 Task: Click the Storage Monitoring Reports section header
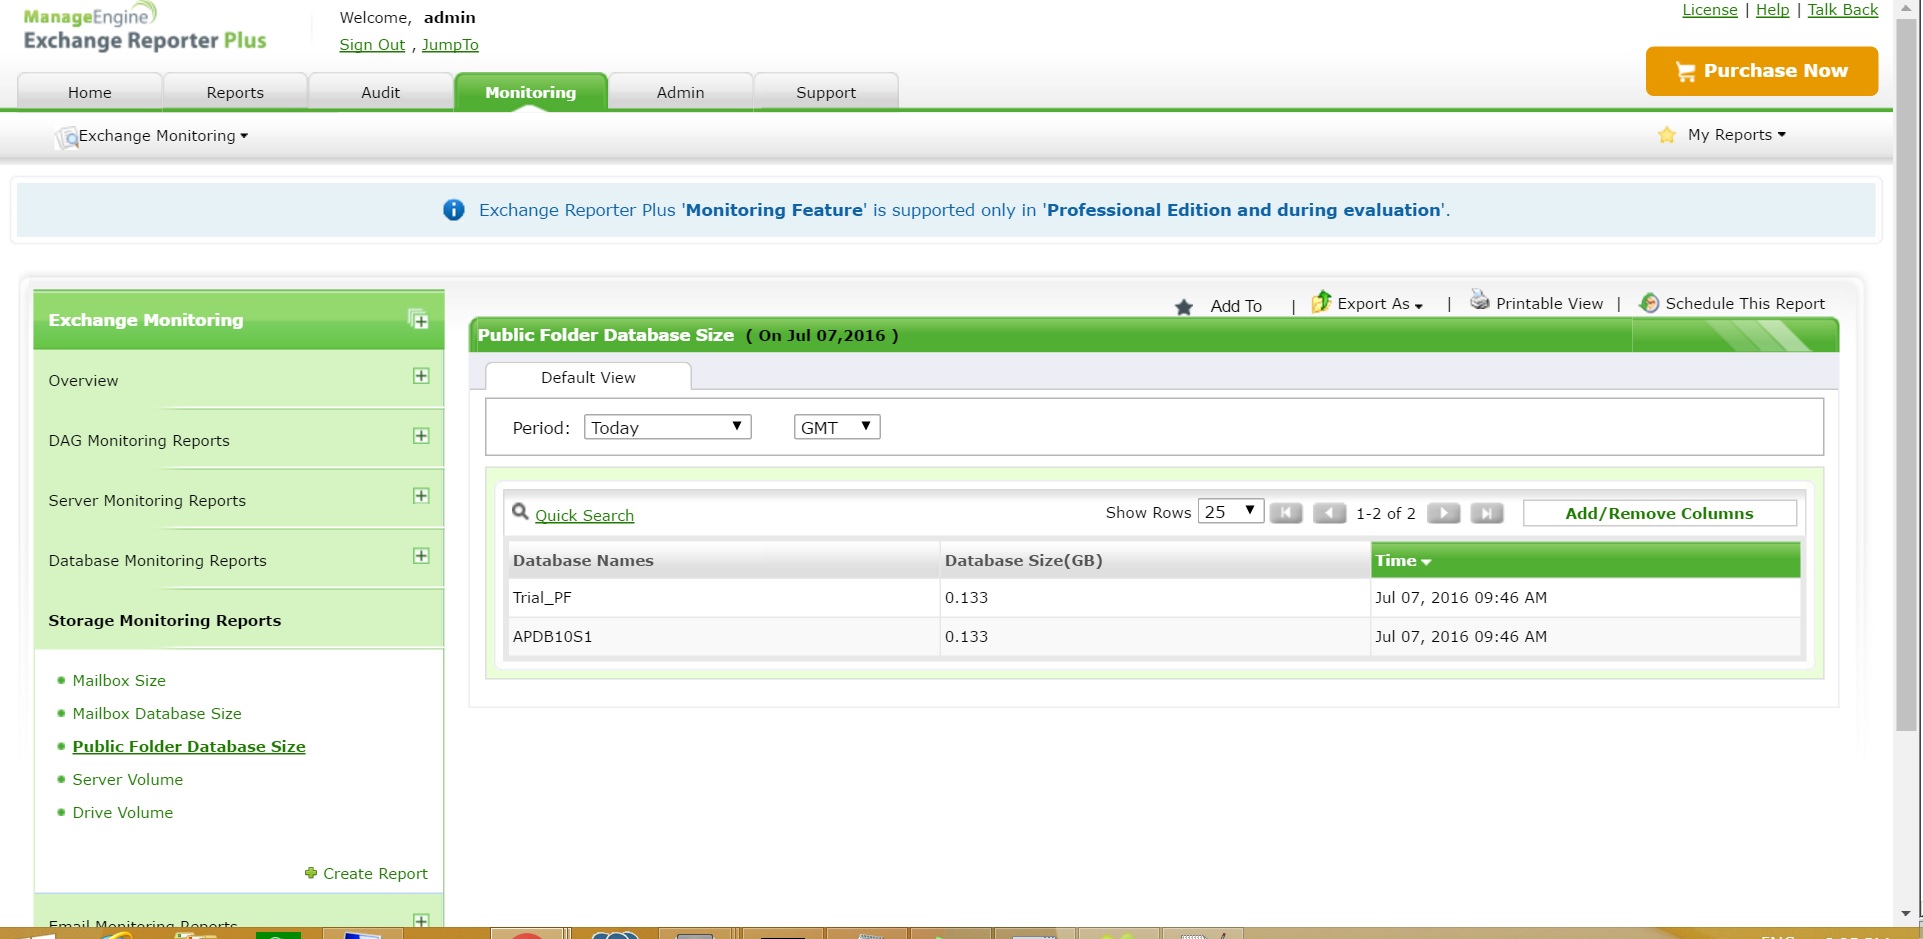238,620
